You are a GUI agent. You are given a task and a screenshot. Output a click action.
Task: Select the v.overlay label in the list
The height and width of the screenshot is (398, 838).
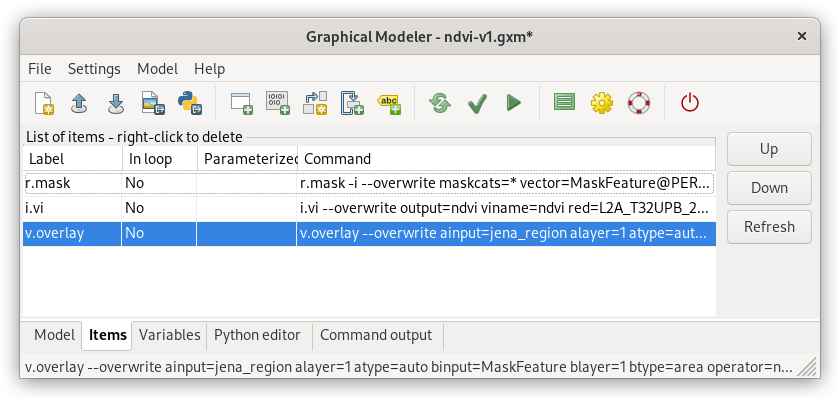coord(54,233)
